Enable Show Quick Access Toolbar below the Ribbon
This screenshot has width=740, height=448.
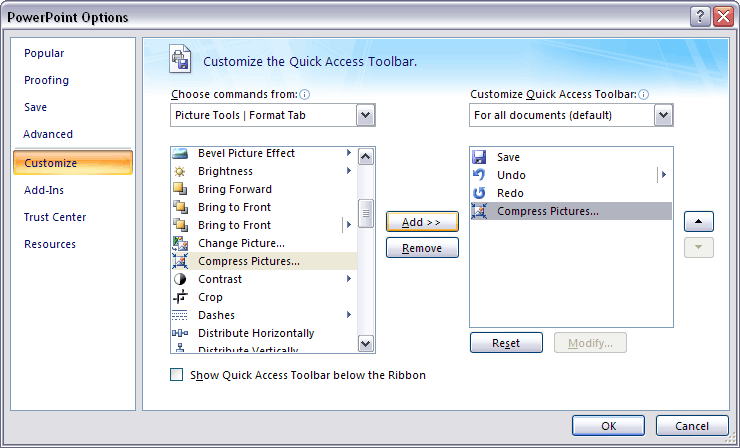pyautogui.click(x=177, y=375)
